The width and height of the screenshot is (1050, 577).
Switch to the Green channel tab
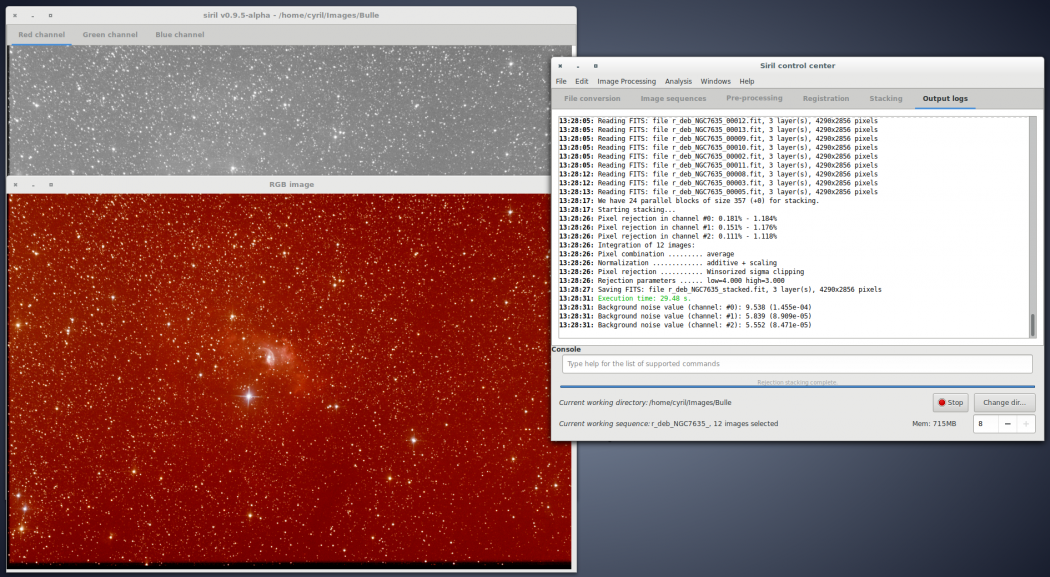click(110, 33)
